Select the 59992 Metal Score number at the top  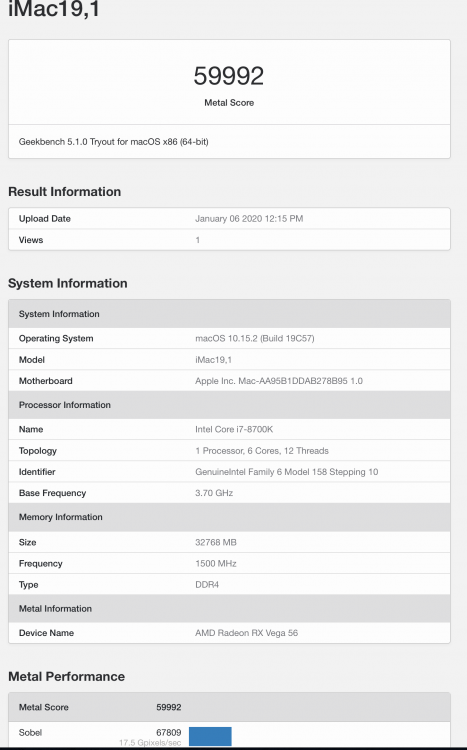point(229,76)
